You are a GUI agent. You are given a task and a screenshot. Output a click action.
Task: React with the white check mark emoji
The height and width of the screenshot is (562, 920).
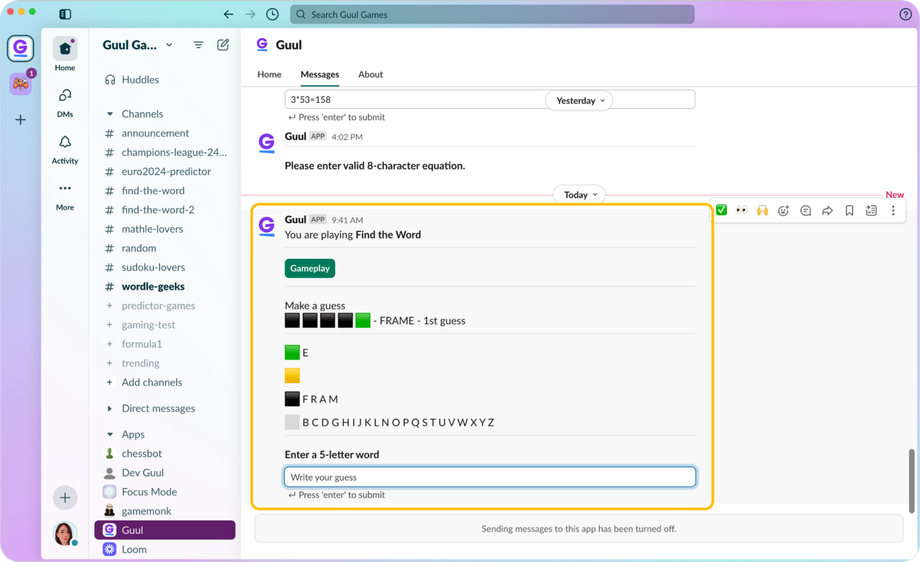[x=722, y=210]
